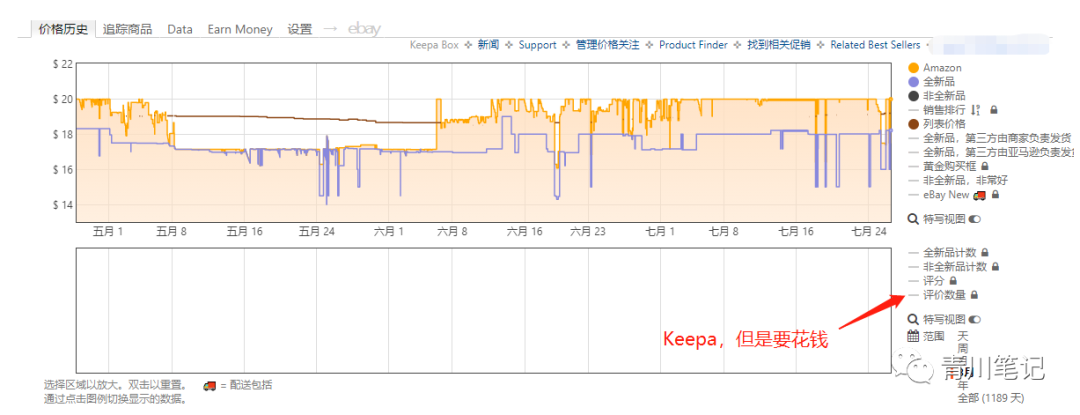Open the 管理价格关注 link
The height and width of the screenshot is (415, 1080).
pyautogui.click(x=608, y=45)
